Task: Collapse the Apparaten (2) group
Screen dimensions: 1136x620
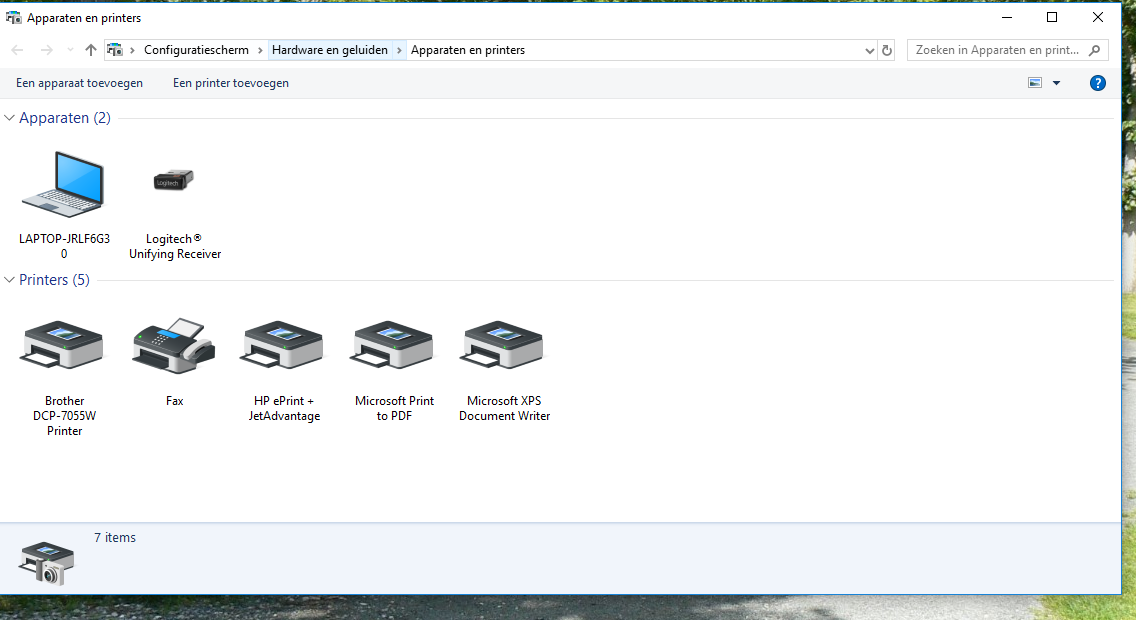Action: pyautogui.click(x=9, y=118)
